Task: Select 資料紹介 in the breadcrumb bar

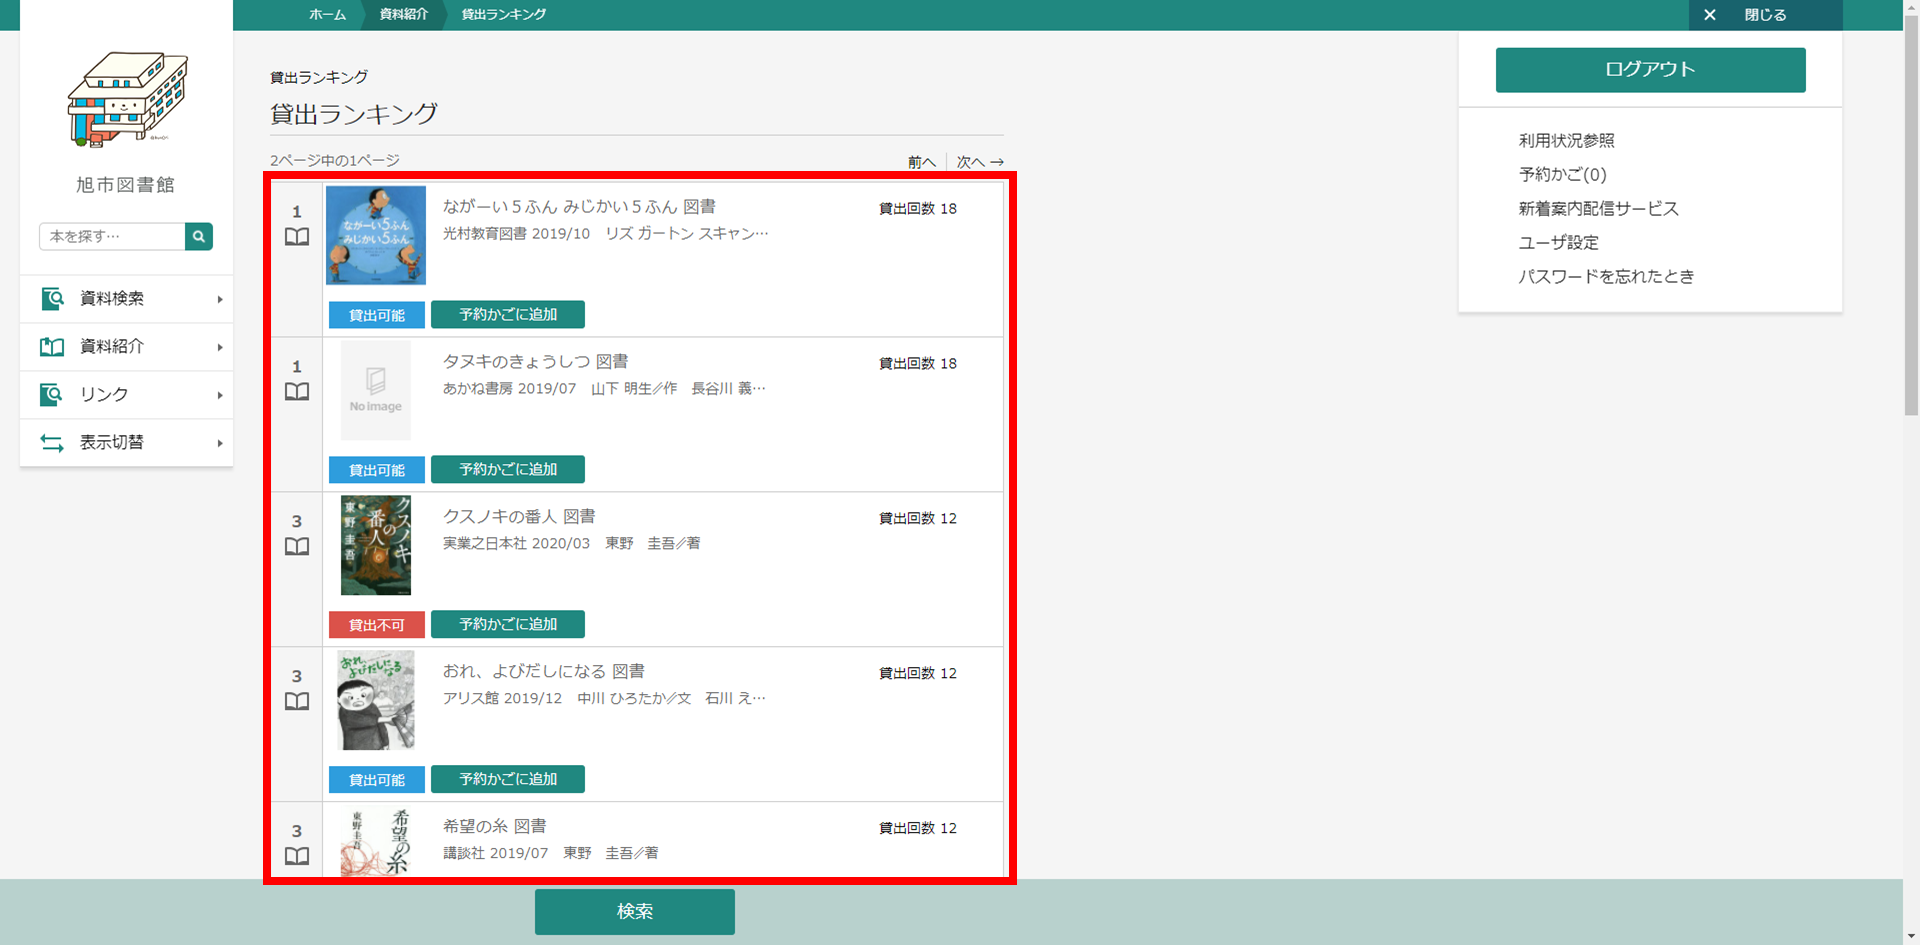Action: (x=403, y=15)
